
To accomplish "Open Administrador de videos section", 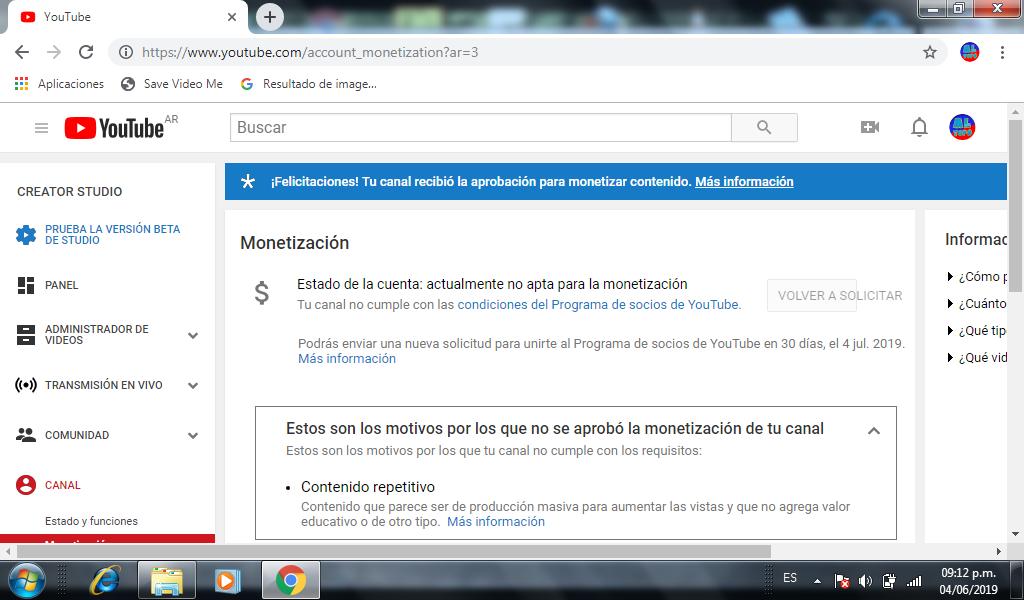I will (x=97, y=334).
